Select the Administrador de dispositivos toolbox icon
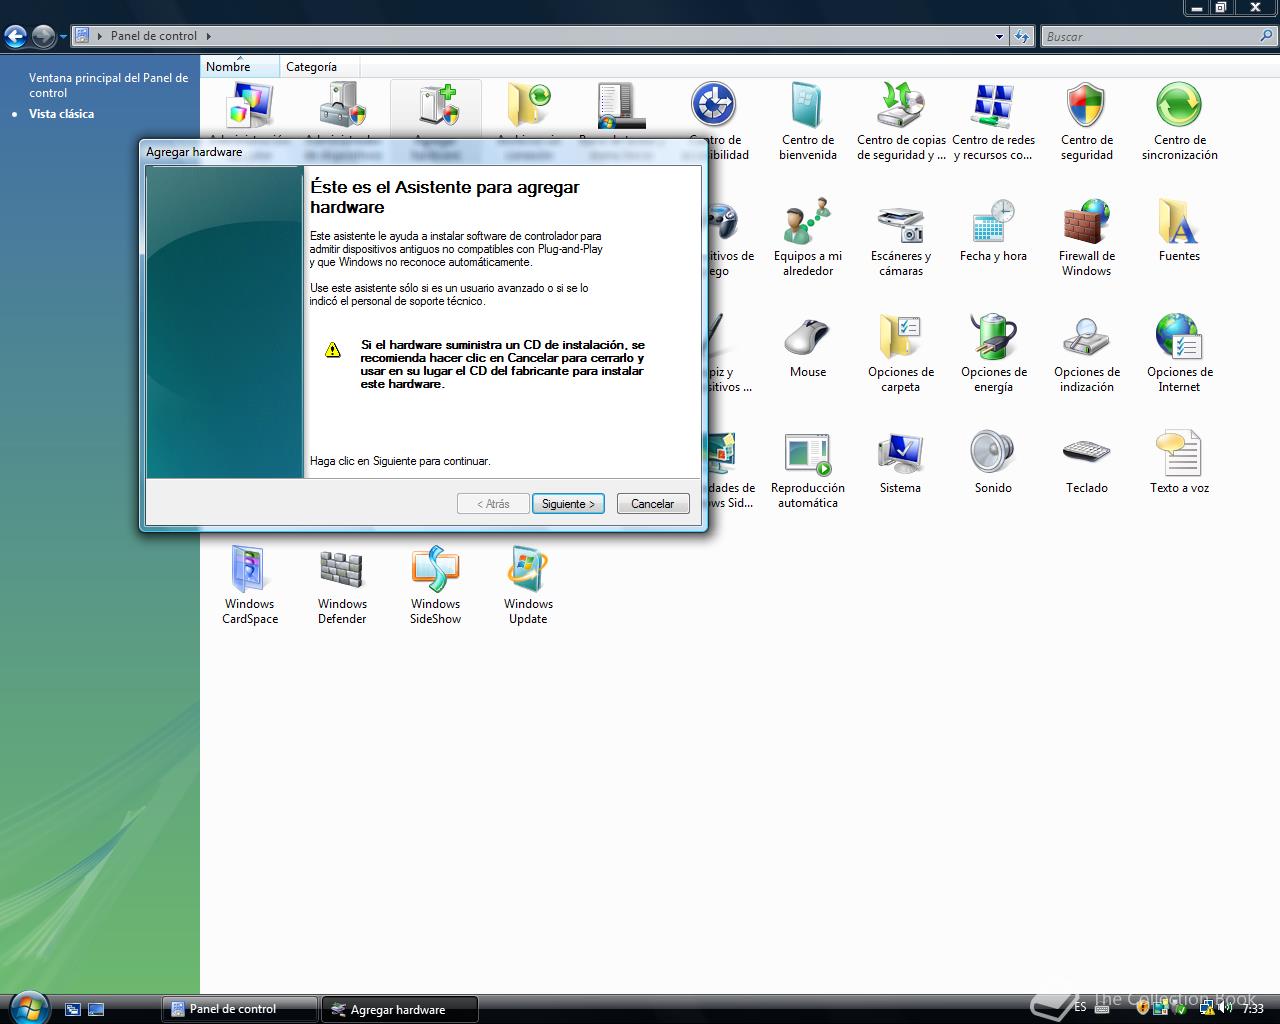The height and width of the screenshot is (1024, 1280). coord(342,106)
